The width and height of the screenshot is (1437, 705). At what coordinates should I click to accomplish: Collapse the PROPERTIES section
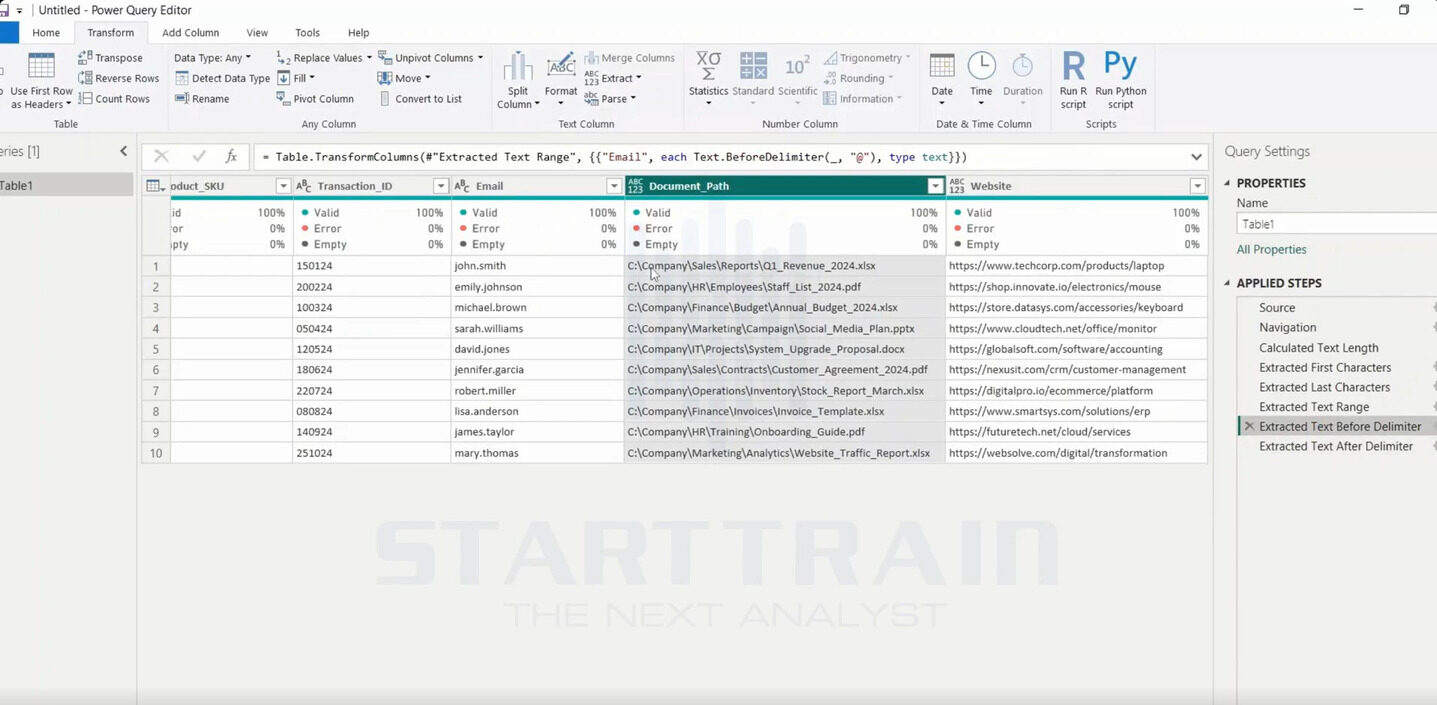1228,183
